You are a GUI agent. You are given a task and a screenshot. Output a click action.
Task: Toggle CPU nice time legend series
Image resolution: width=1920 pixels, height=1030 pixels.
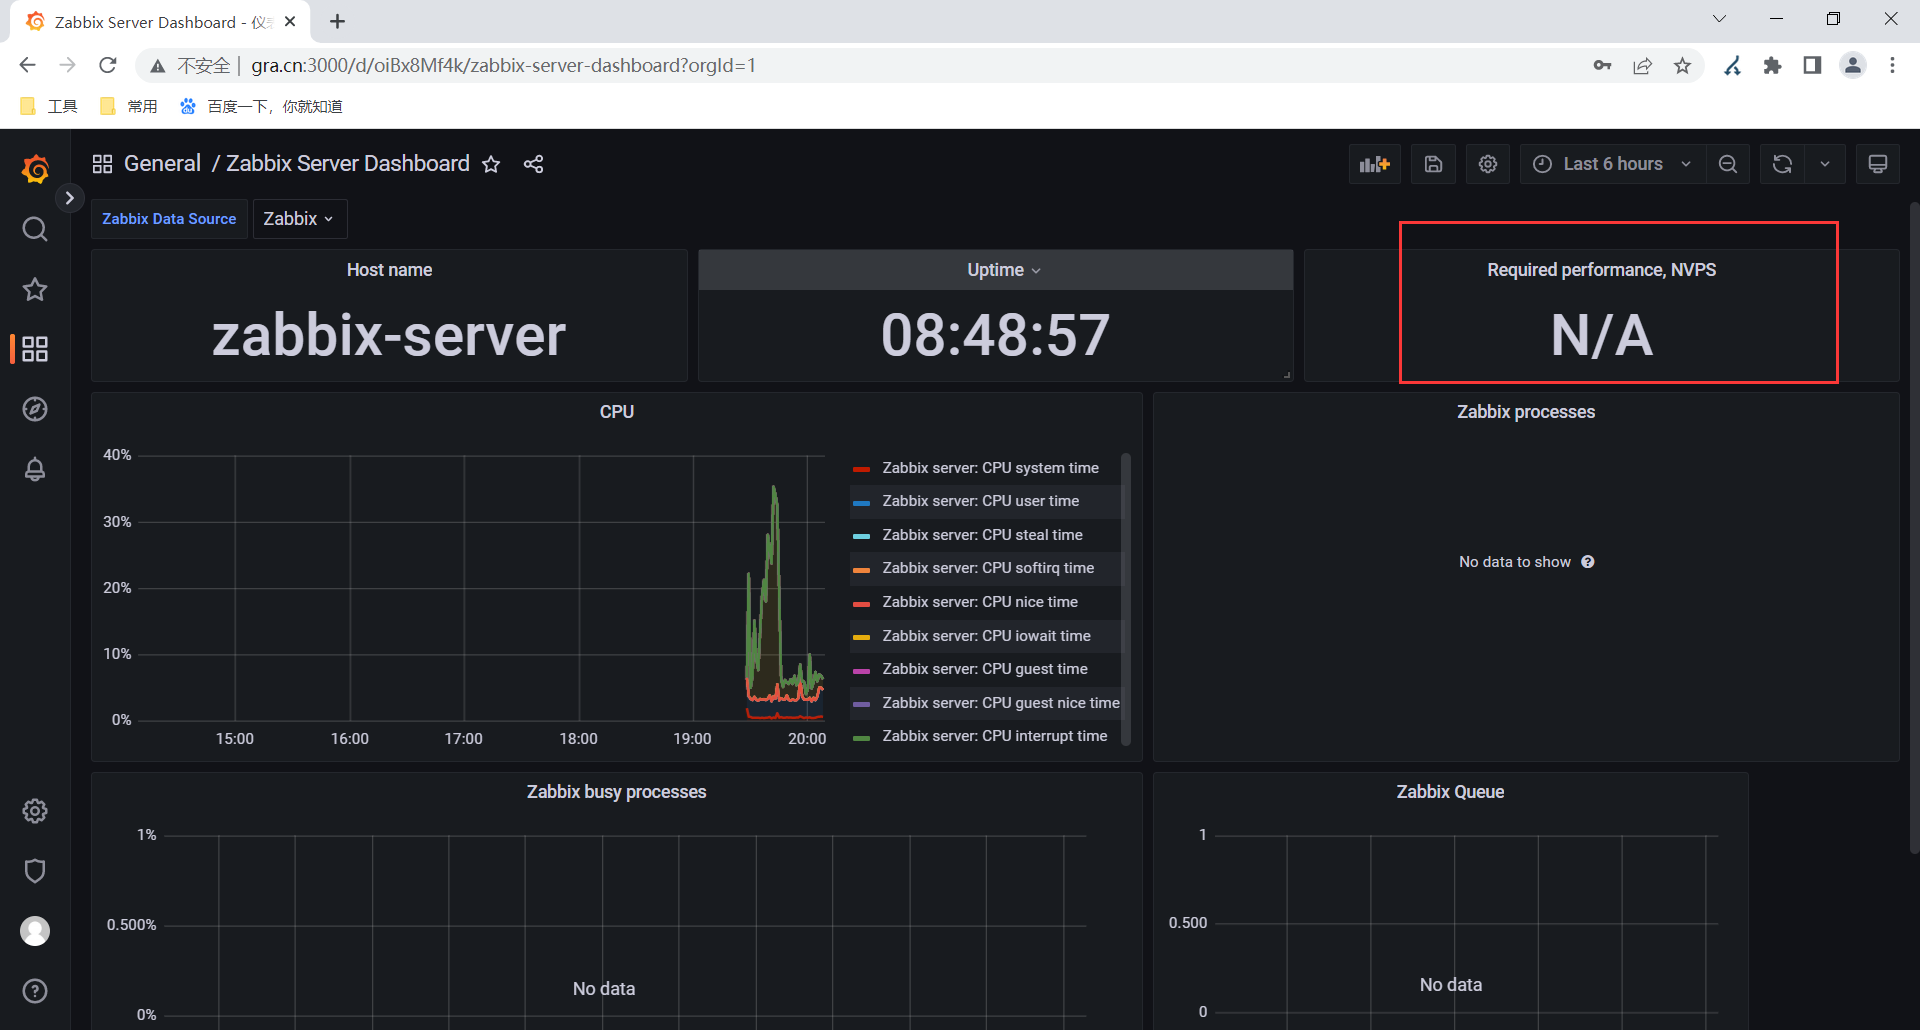980,602
